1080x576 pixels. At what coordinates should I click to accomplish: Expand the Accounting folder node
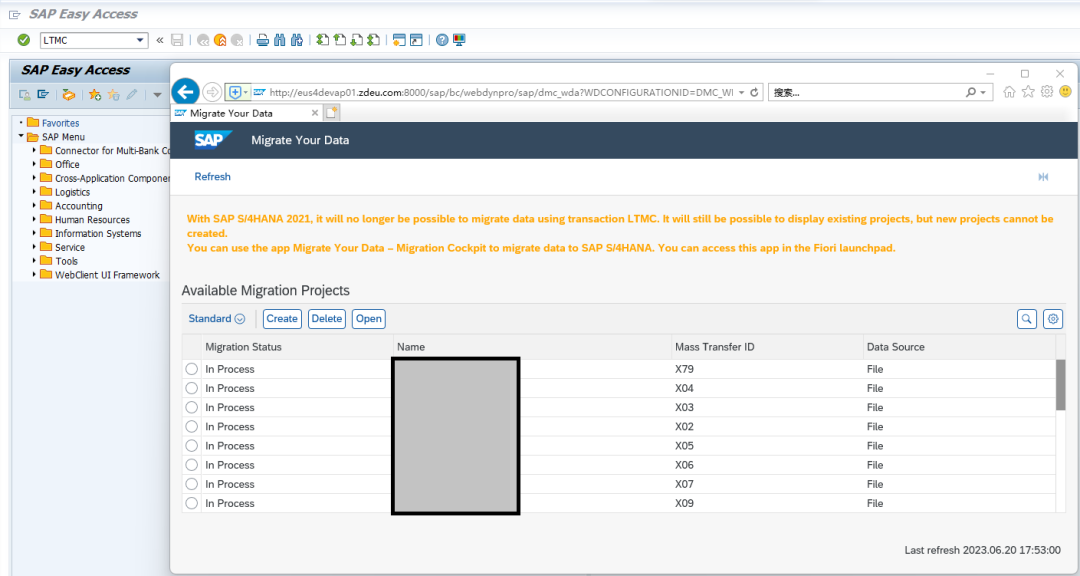click(x=34, y=205)
